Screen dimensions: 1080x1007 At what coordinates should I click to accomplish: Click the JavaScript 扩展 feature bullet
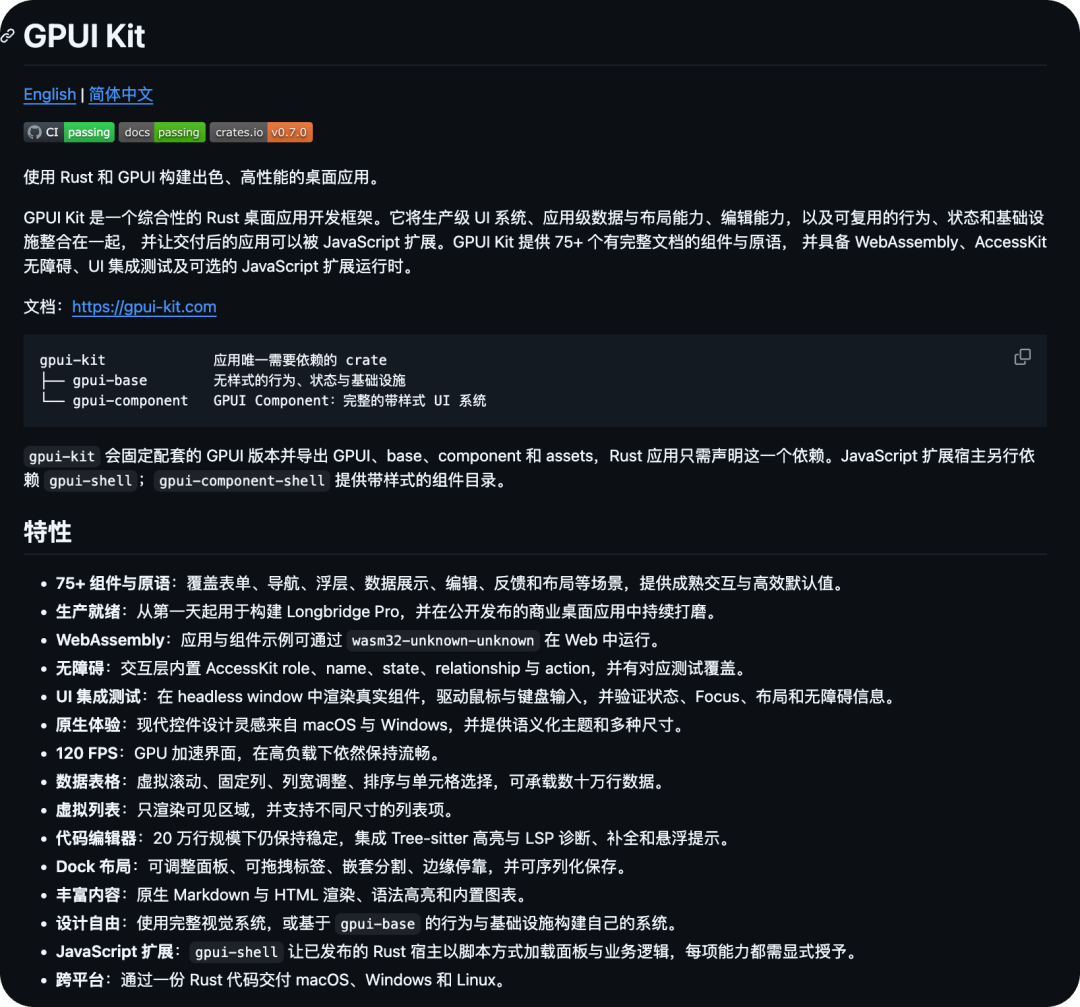click(457, 951)
